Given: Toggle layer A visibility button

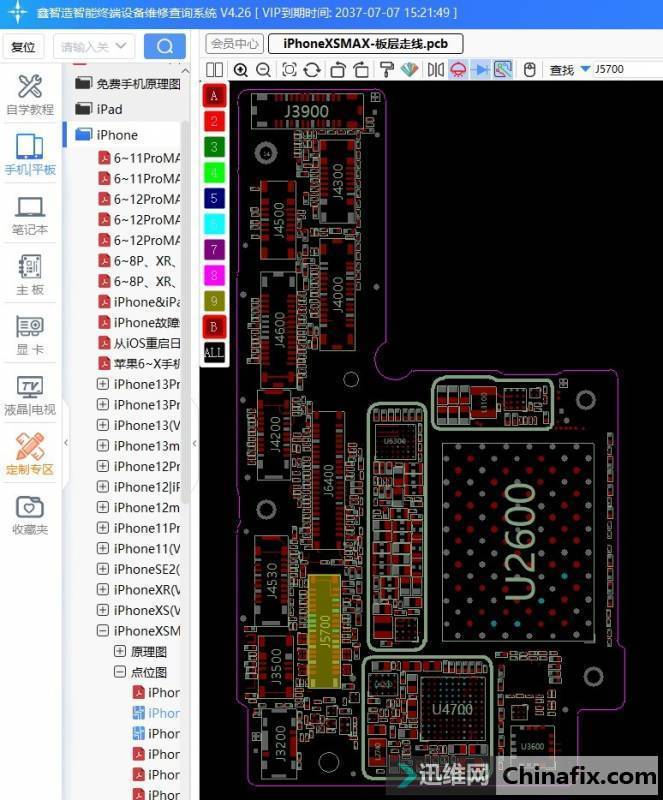Looking at the screenshot, I should coord(214,95).
